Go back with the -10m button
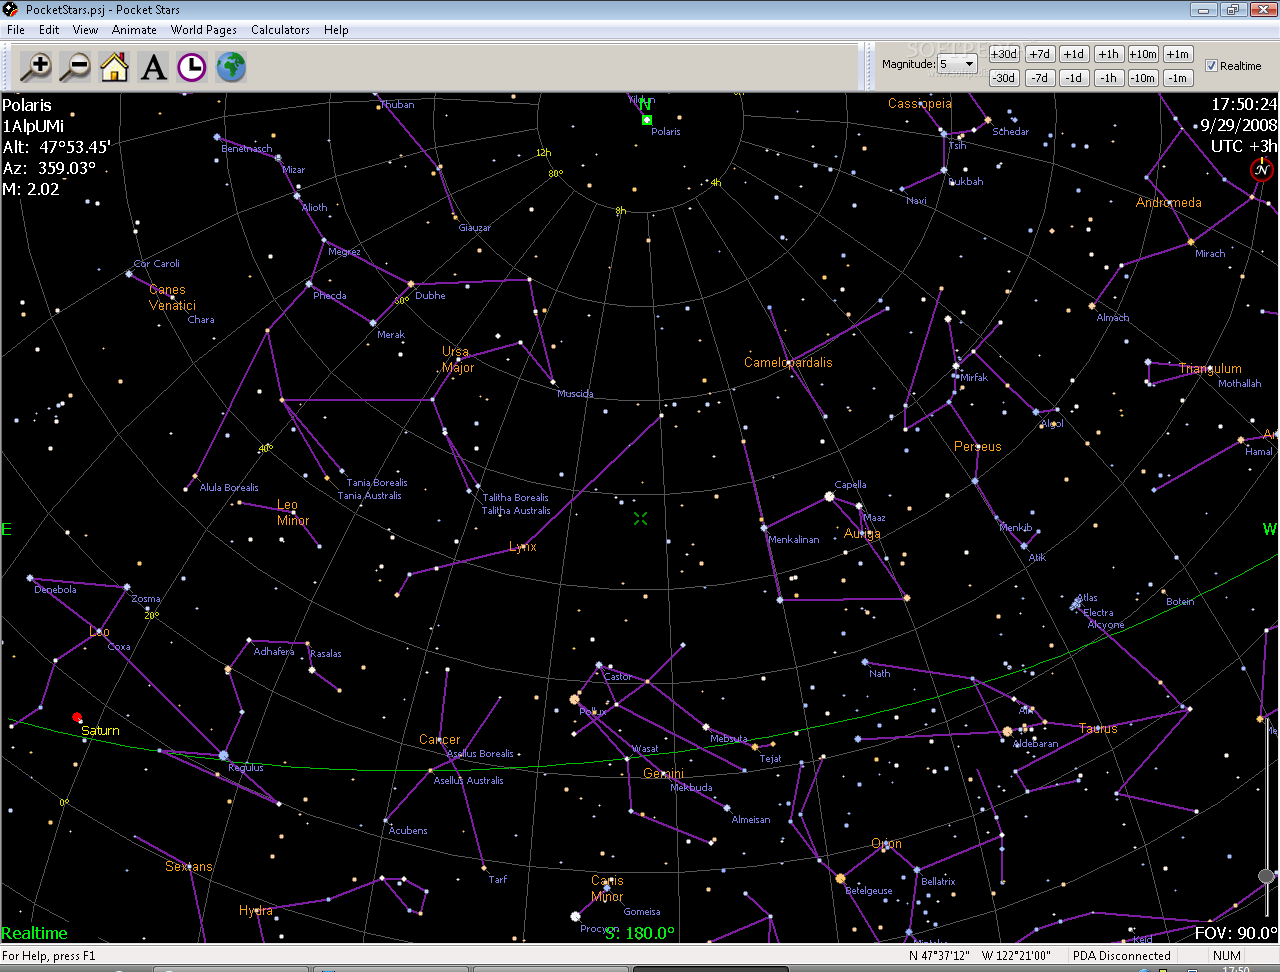Screen dimensions: 1280x972 click(1143, 78)
